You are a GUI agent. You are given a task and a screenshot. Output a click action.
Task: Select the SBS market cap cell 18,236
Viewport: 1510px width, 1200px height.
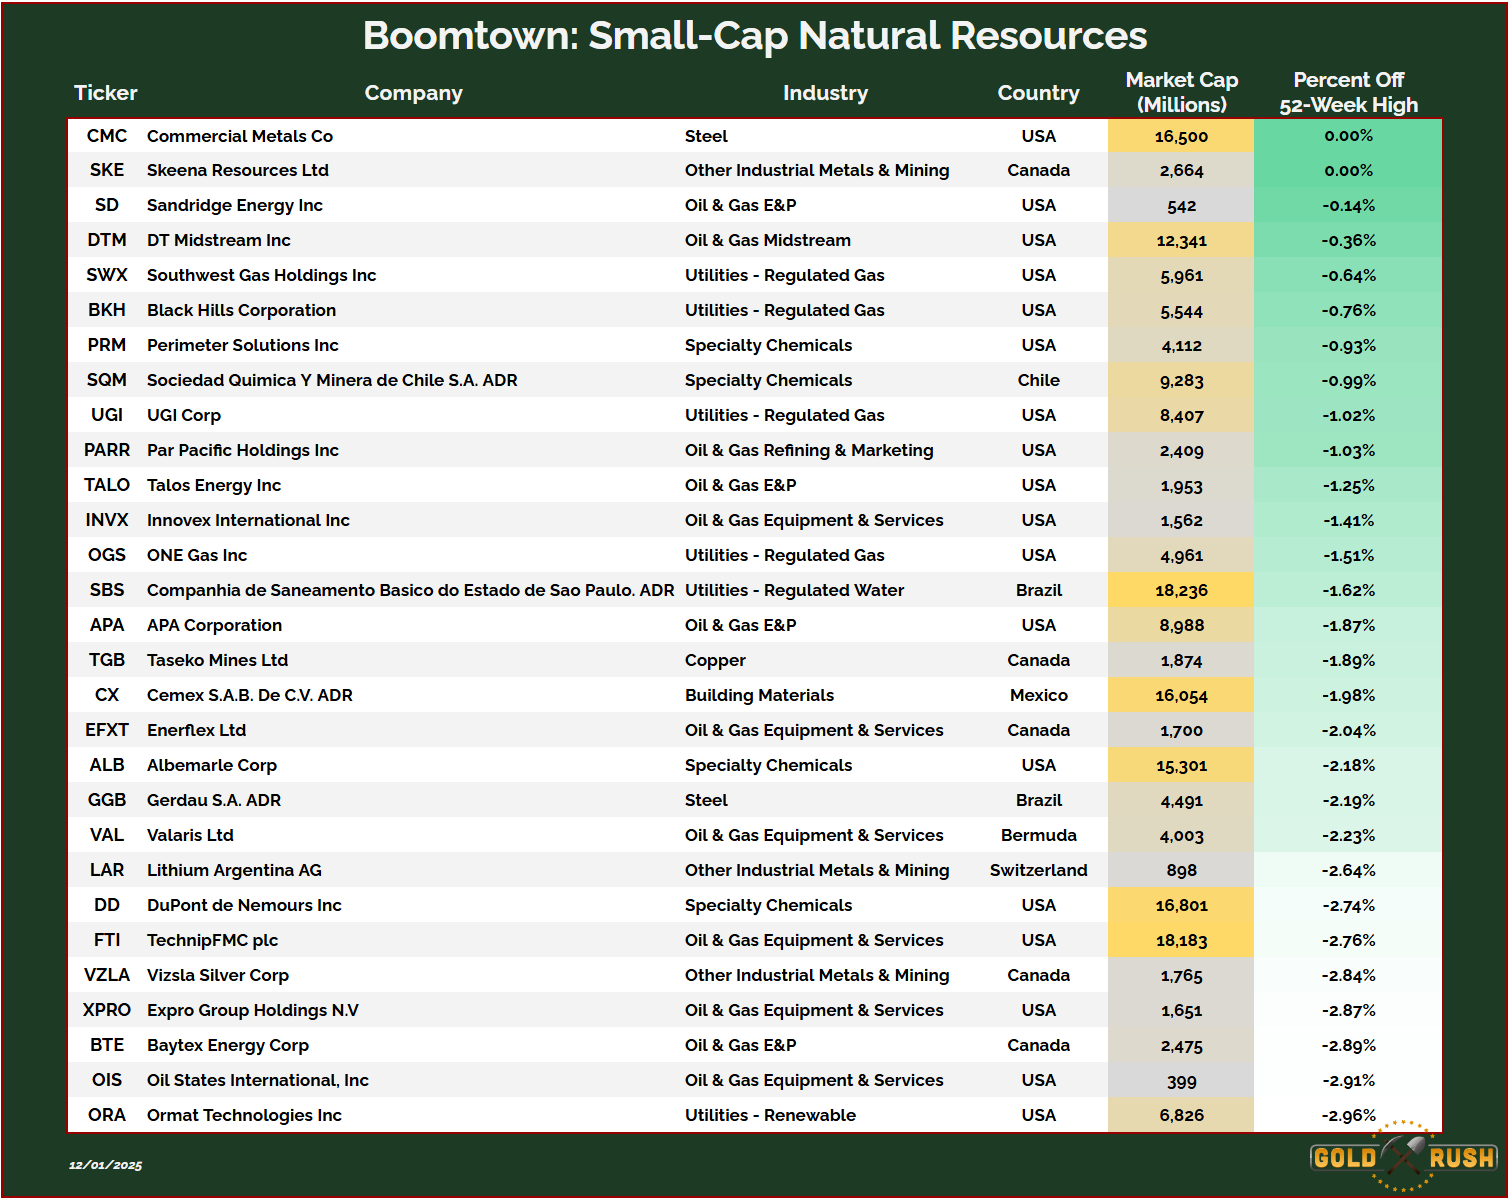click(1181, 590)
